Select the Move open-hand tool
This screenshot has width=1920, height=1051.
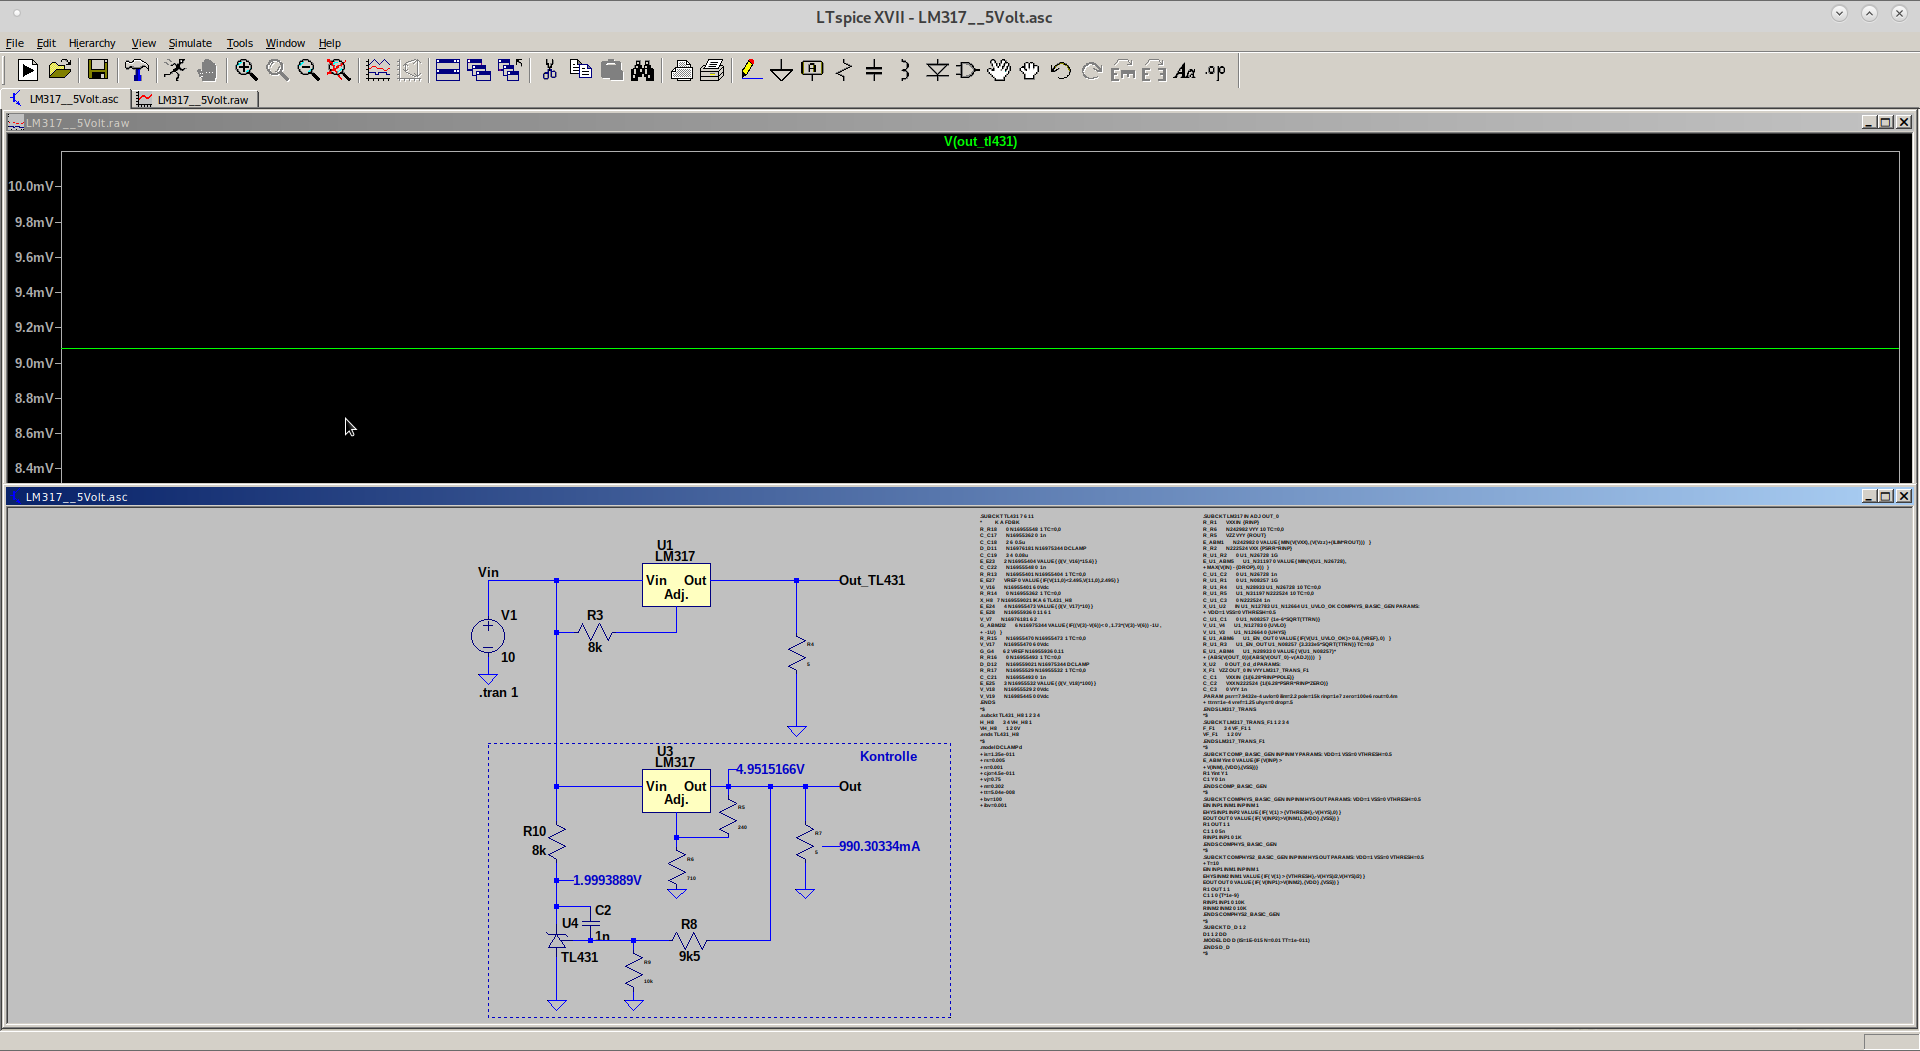tap(998, 70)
